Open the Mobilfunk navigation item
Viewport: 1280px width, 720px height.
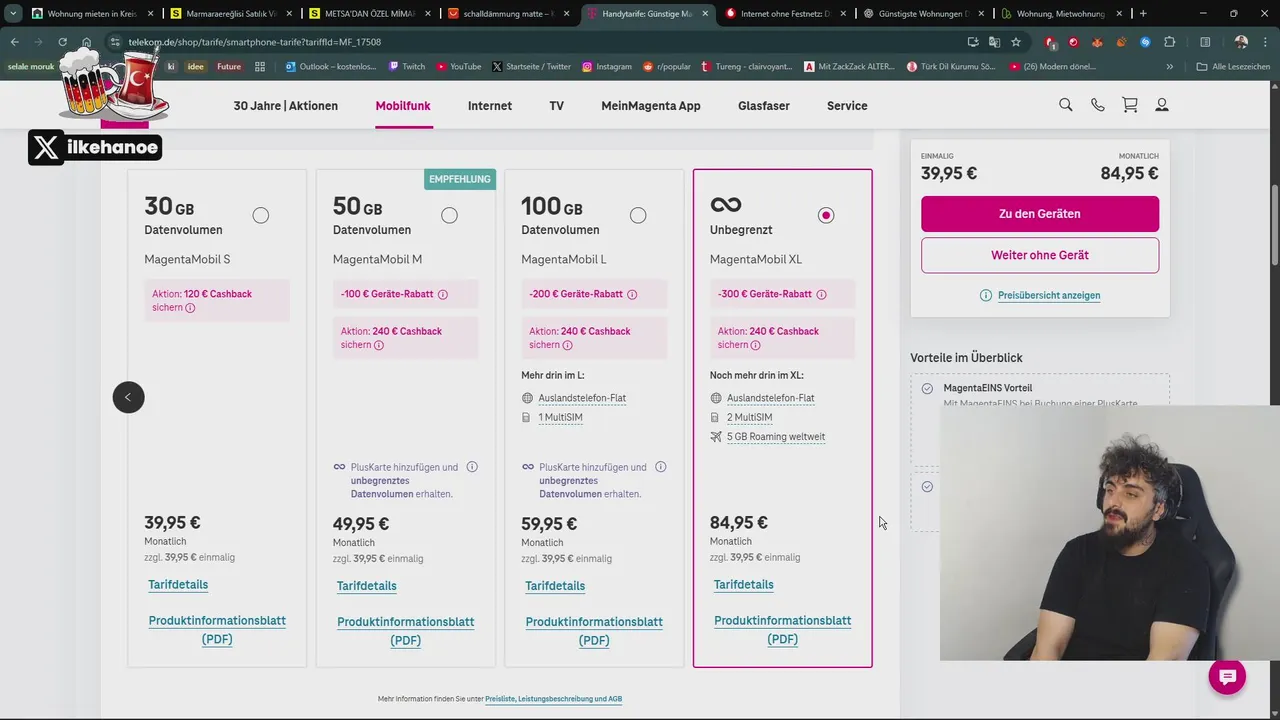[x=403, y=105]
